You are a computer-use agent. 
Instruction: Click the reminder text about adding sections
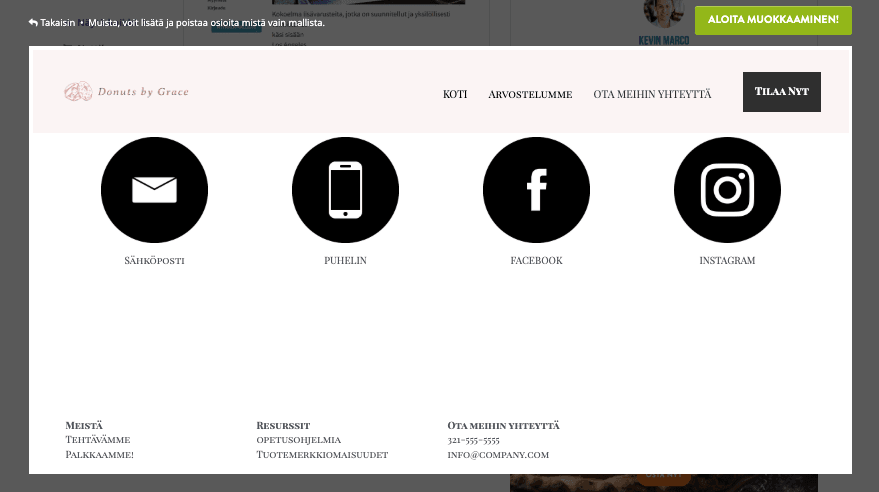tap(206, 23)
